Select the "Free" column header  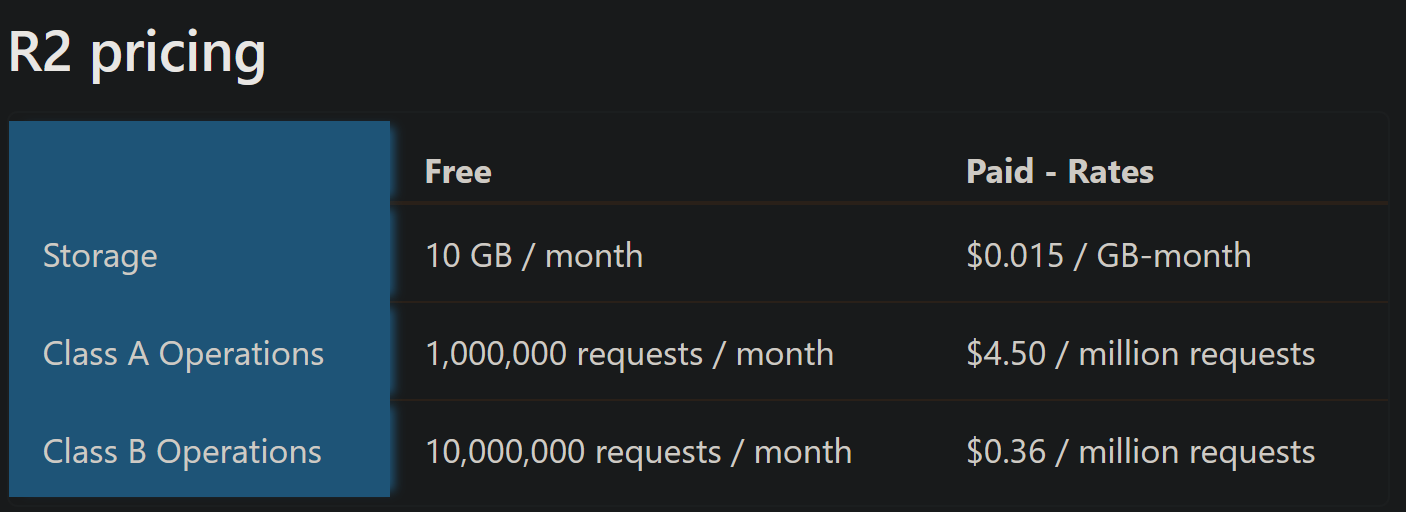[x=458, y=172]
